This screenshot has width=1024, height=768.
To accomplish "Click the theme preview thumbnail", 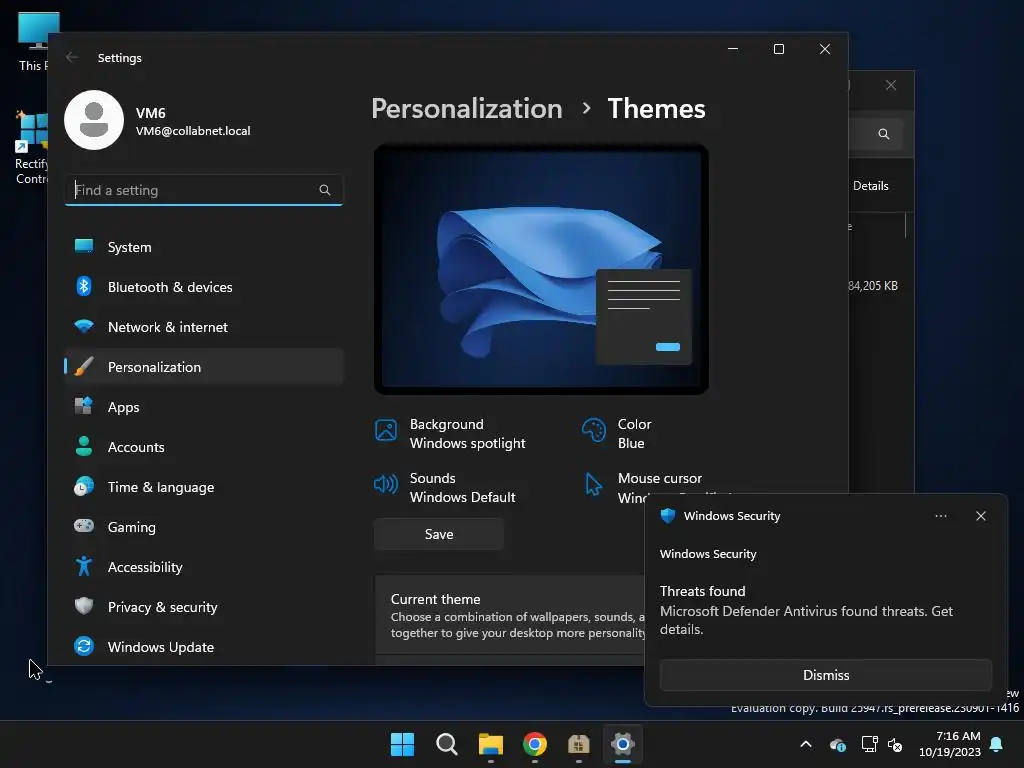I will tap(541, 269).
